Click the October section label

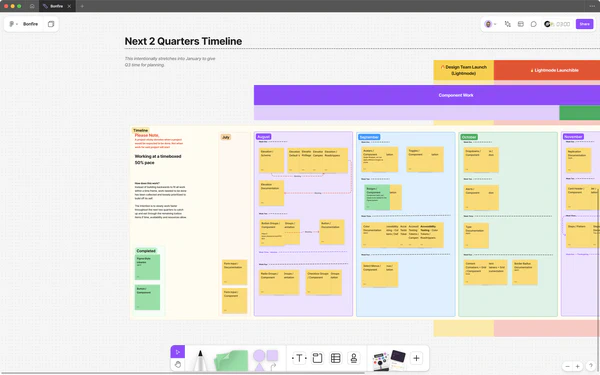coord(469,137)
